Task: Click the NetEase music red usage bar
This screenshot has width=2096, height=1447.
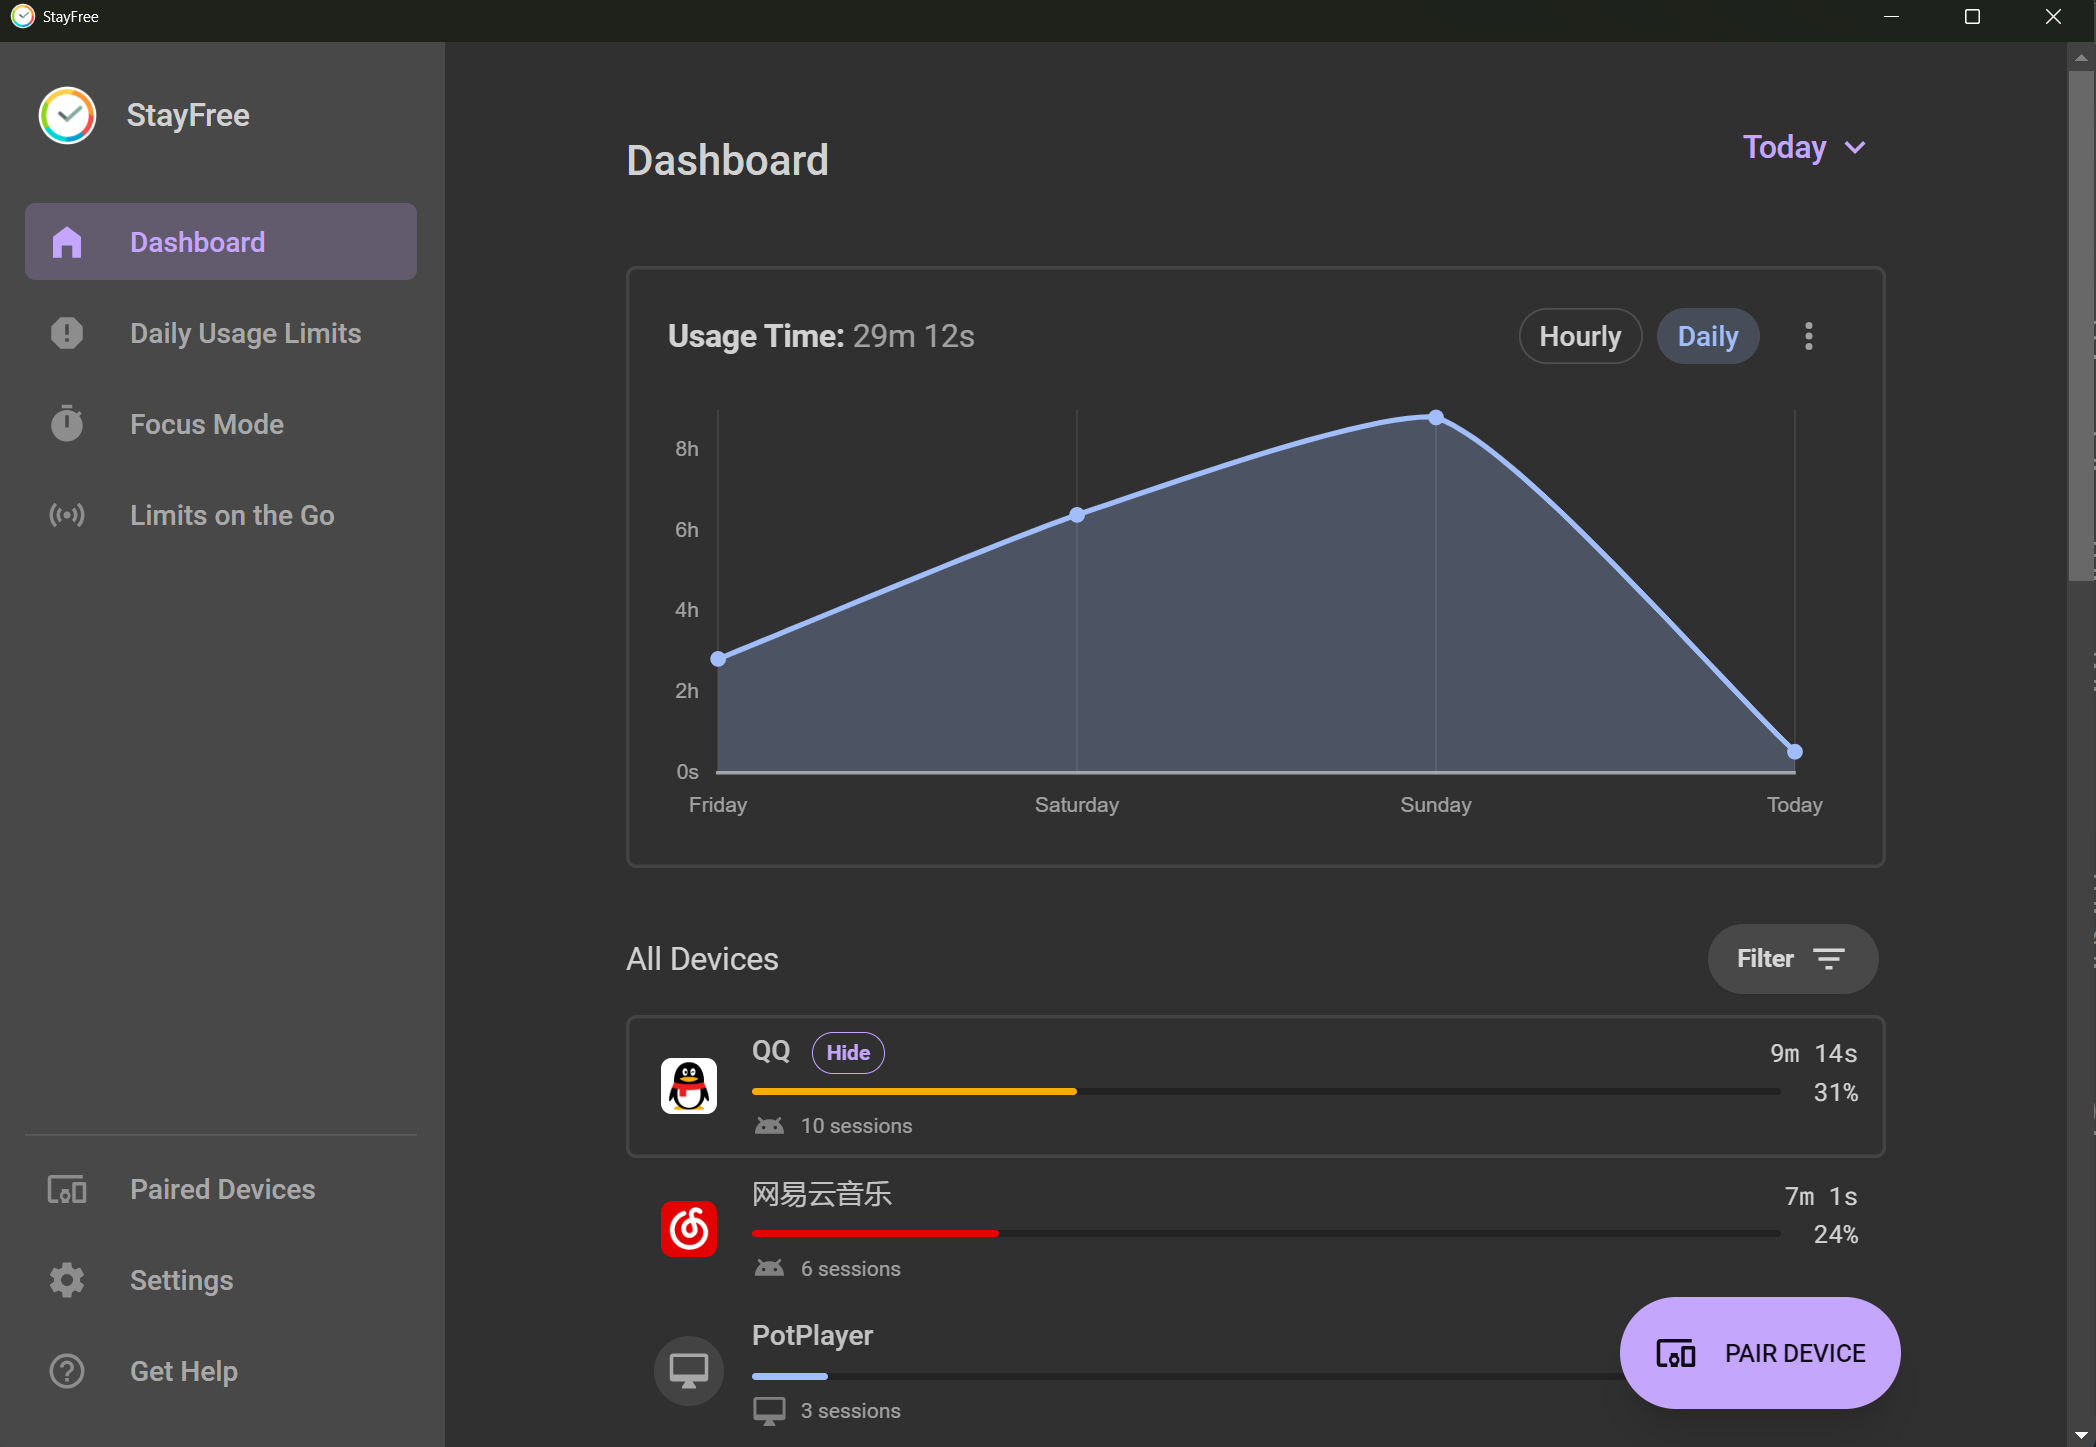Action: coord(875,1234)
